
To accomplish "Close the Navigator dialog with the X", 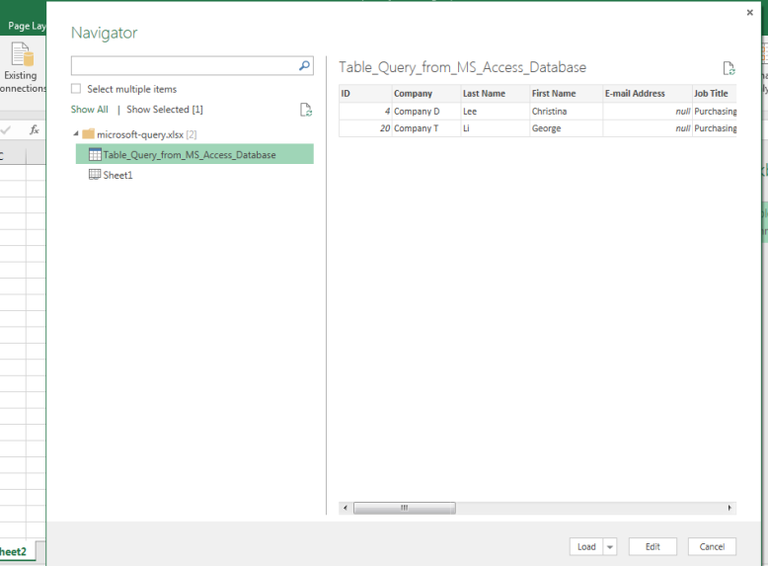I will click(749, 13).
